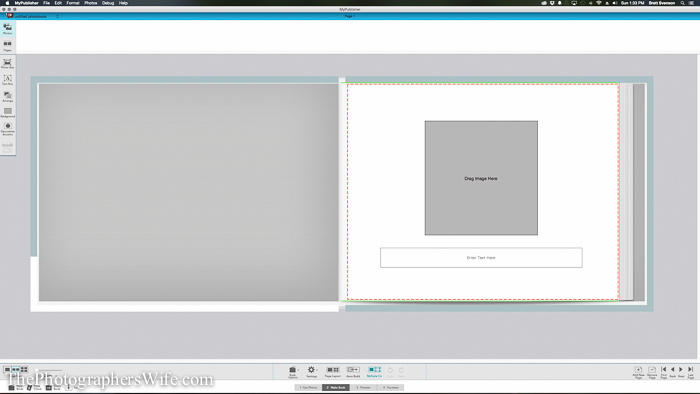
Task: Toggle the MyStyle On button
Action: pos(374,372)
